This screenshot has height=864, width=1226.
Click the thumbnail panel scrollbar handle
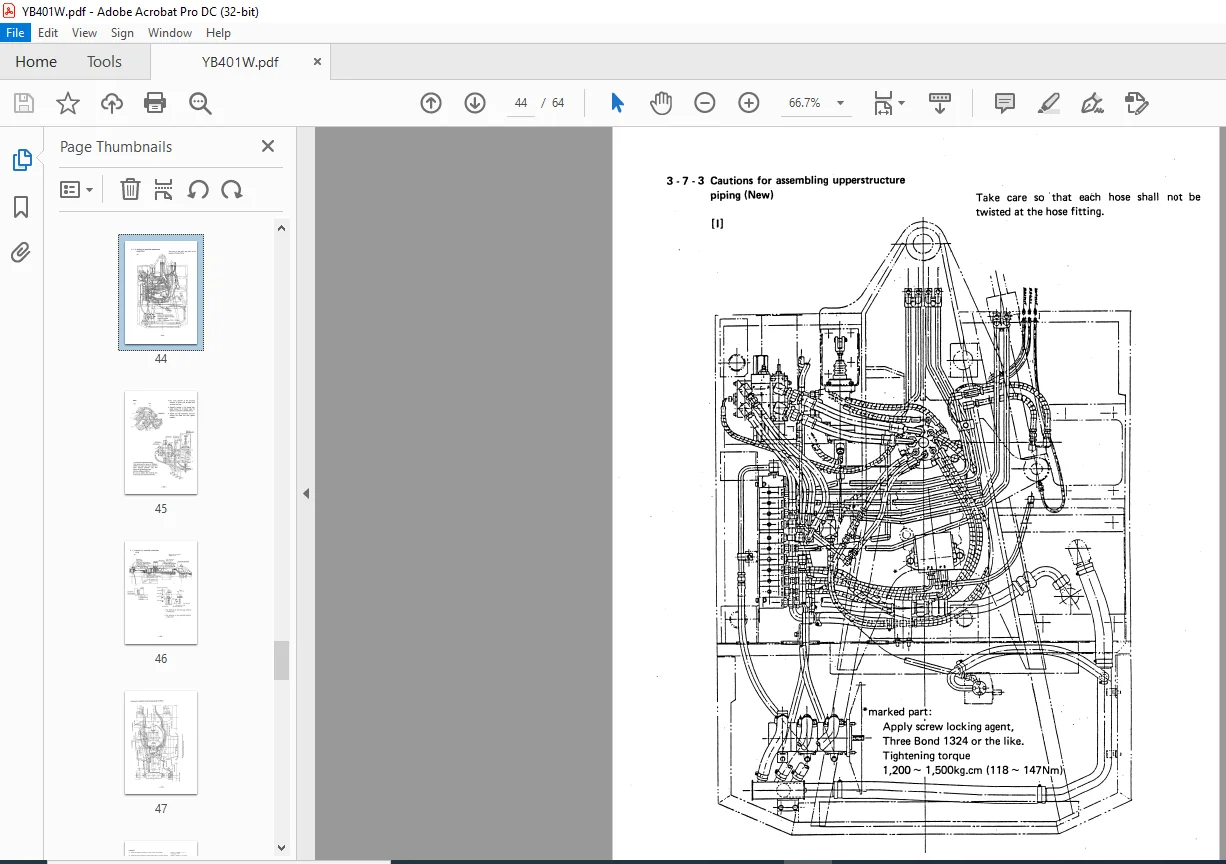point(281,660)
